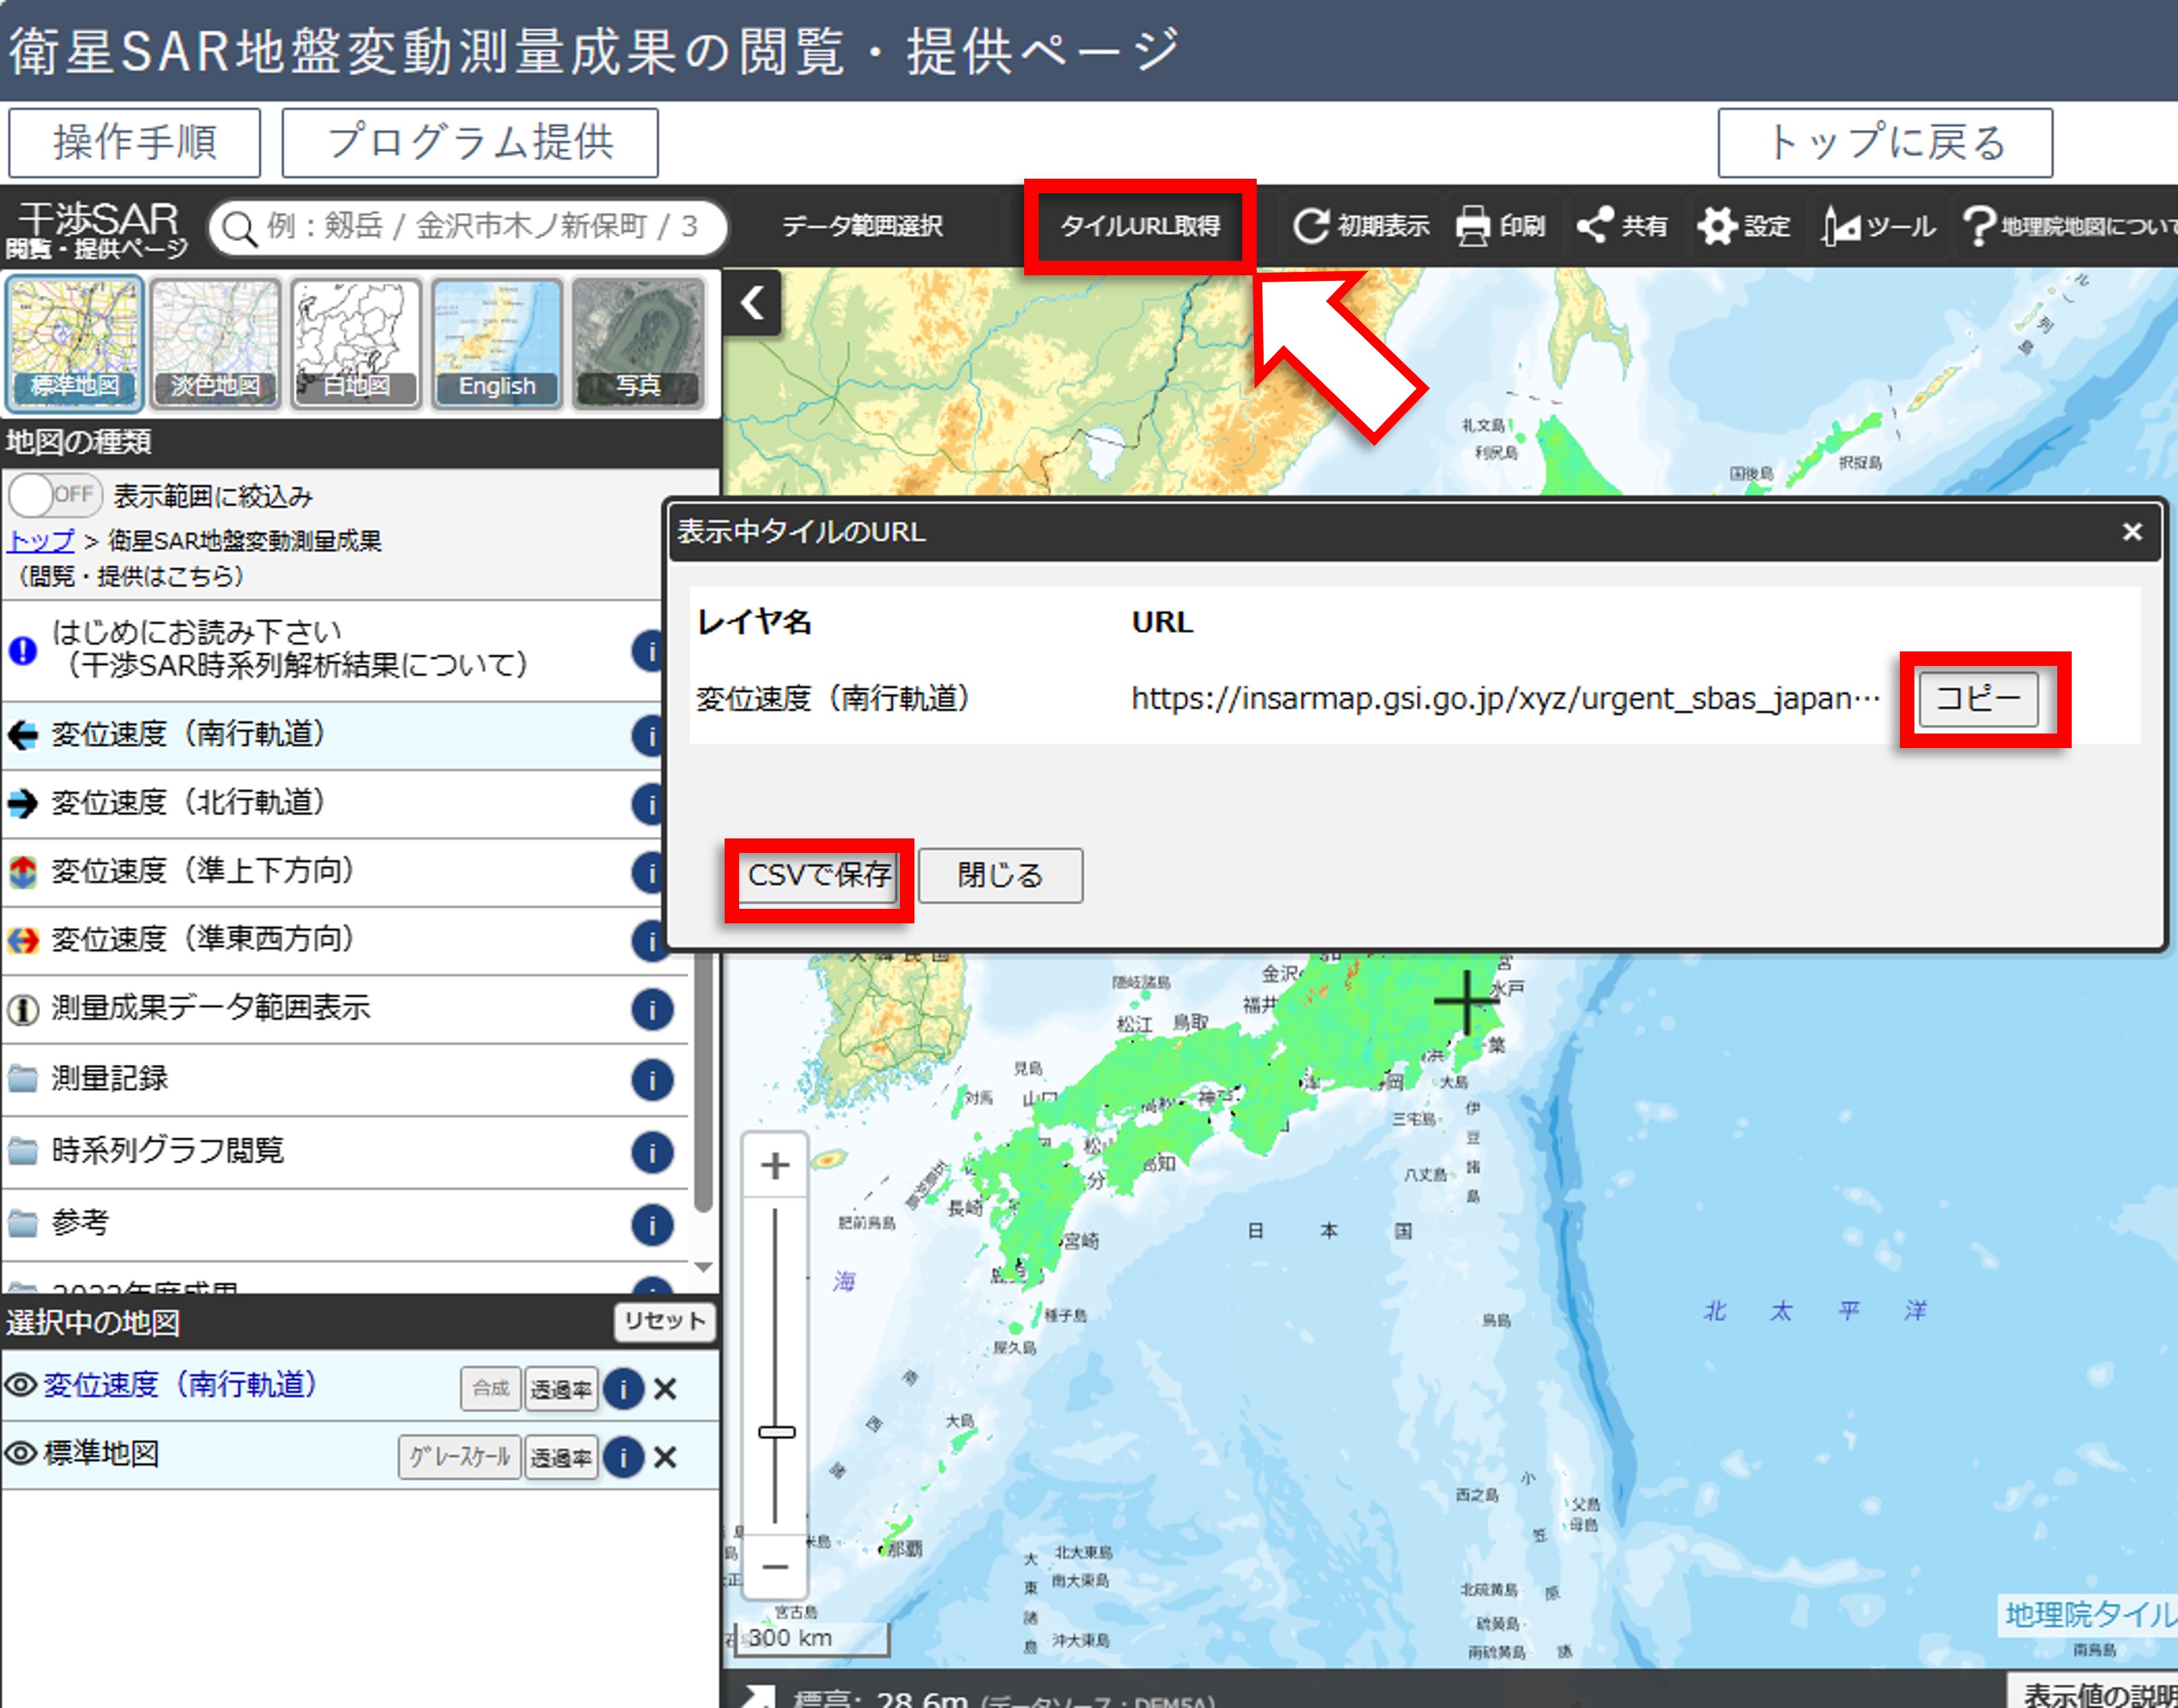Click the リセット button
2178x1708 pixels.
[664, 1322]
